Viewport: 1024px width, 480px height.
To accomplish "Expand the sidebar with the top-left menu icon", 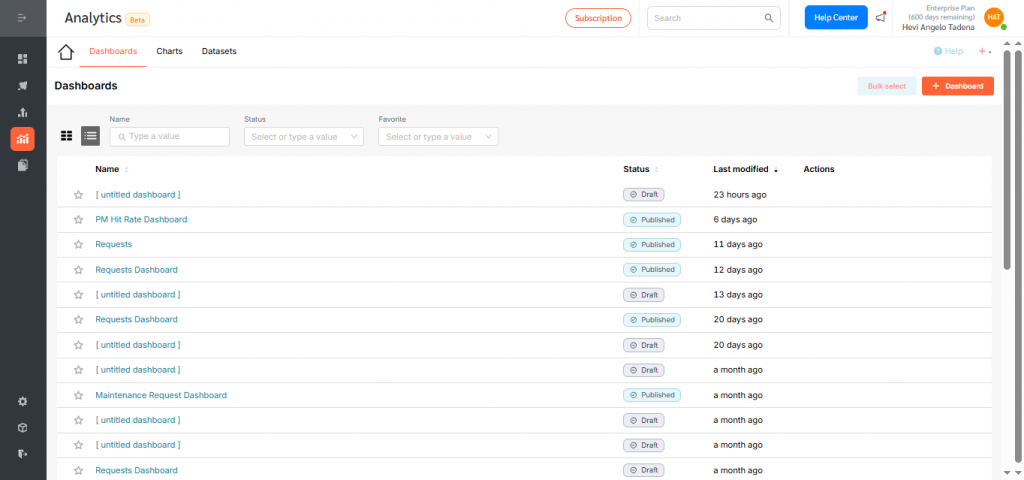I will (x=22, y=18).
